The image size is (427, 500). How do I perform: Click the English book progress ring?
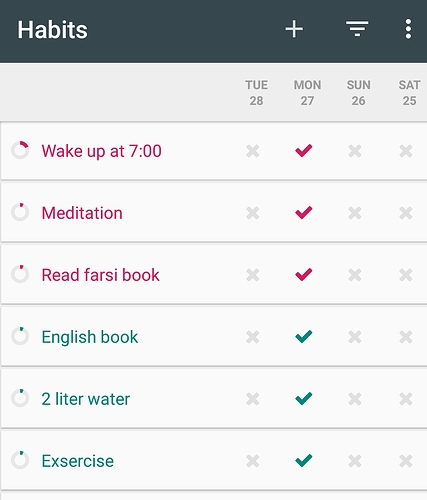[x=20, y=336]
